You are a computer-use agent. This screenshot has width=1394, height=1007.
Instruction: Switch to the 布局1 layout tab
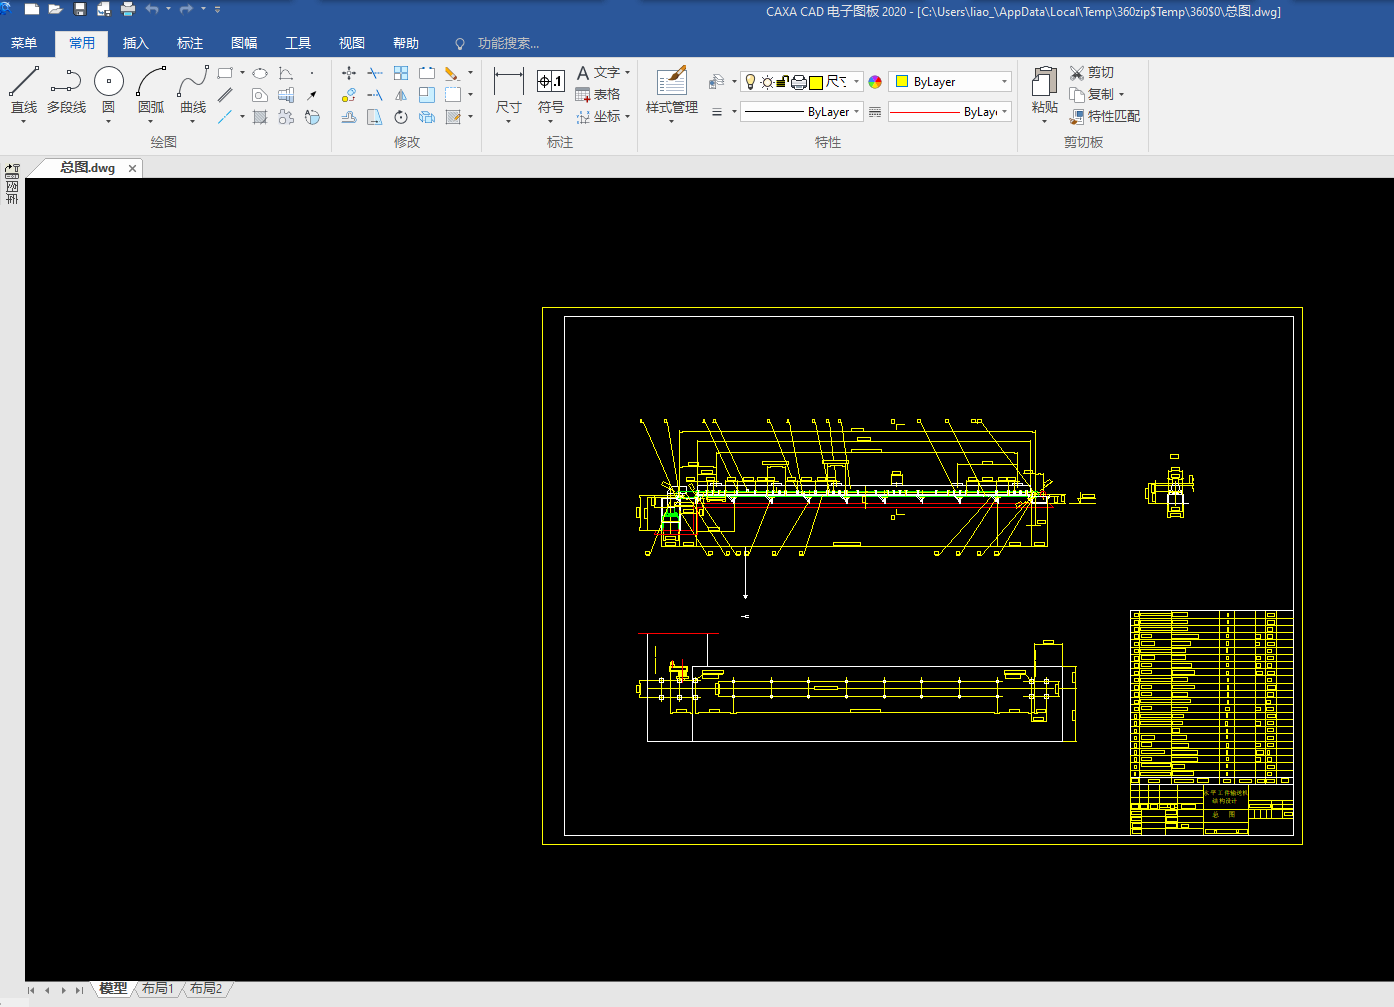coord(158,989)
